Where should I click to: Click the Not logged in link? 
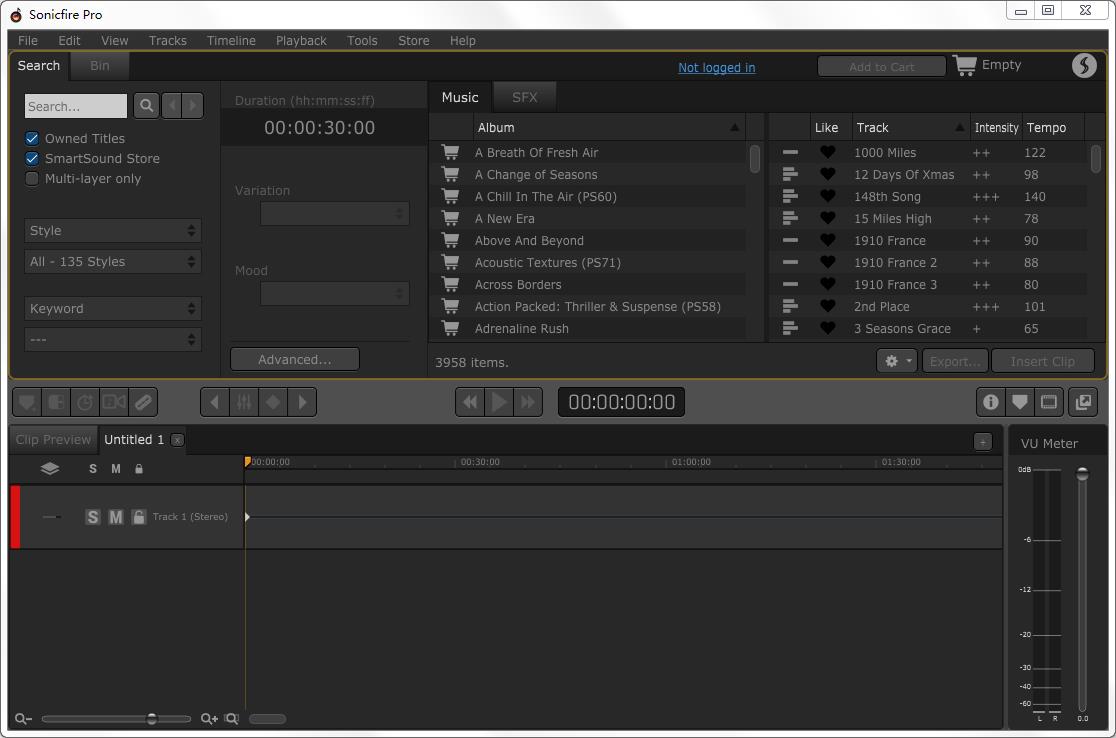click(716, 68)
